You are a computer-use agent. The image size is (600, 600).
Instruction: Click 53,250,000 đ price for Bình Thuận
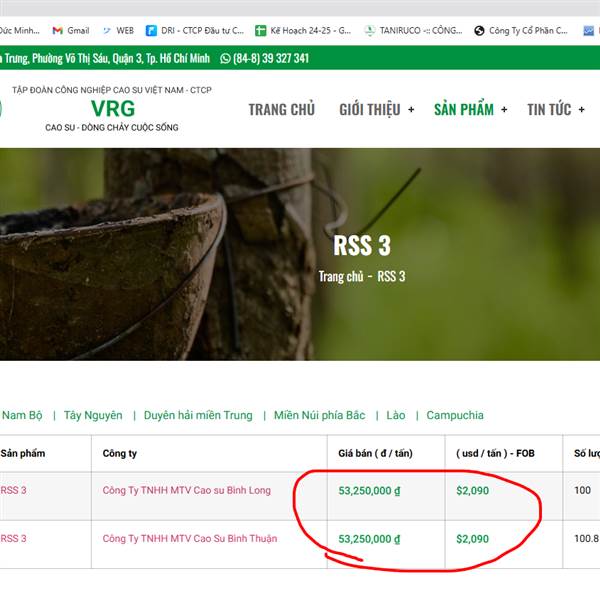369,539
